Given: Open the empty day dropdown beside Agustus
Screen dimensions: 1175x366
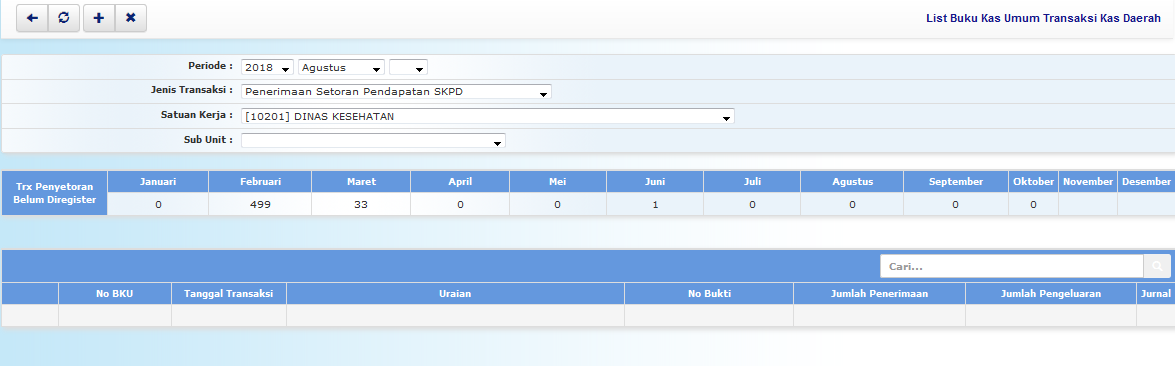Looking at the screenshot, I should tap(408, 68).
